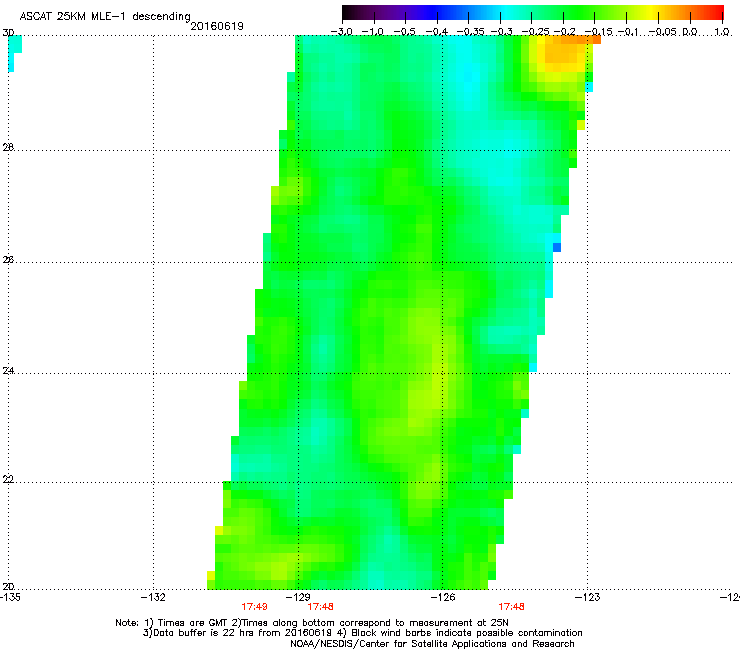
Task: Click the note line about '3)Data buffer is 22 hrs'
Action: 362,633
